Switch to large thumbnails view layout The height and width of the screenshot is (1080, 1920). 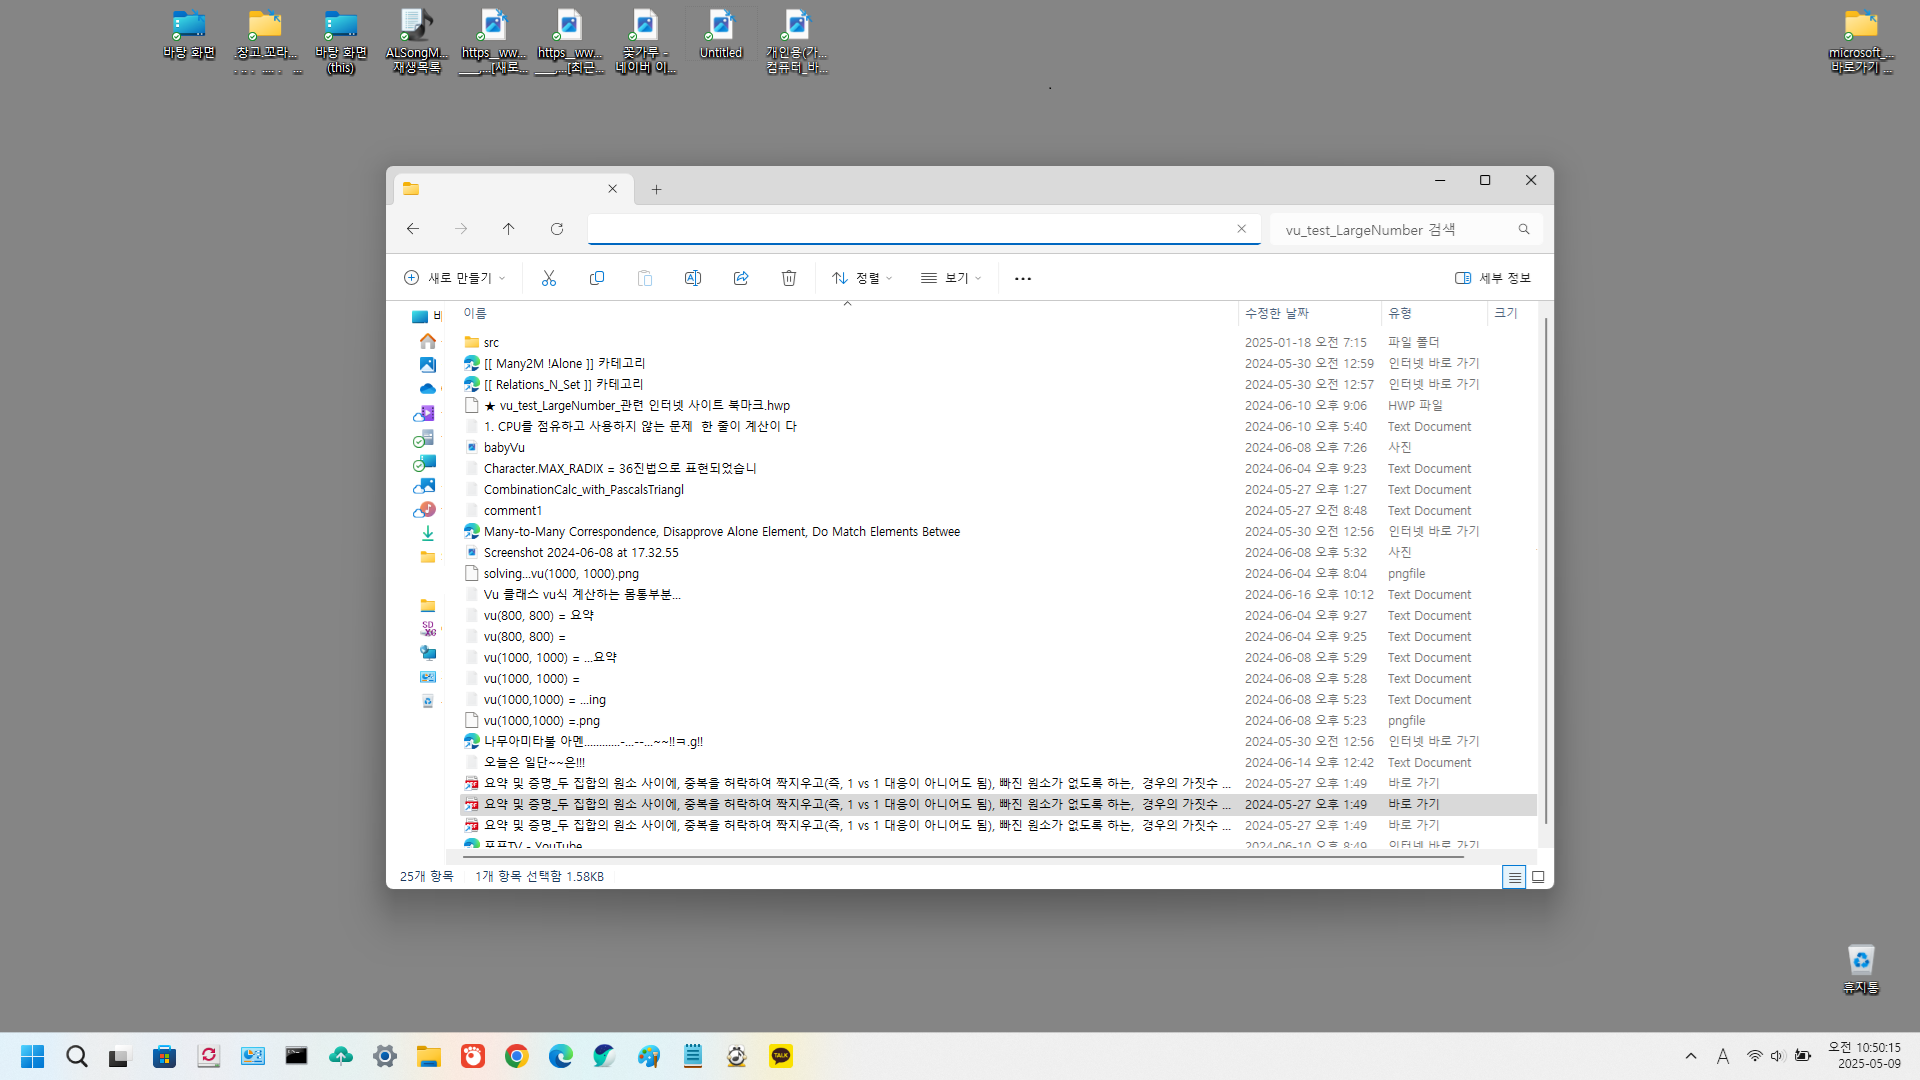coord(1538,877)
